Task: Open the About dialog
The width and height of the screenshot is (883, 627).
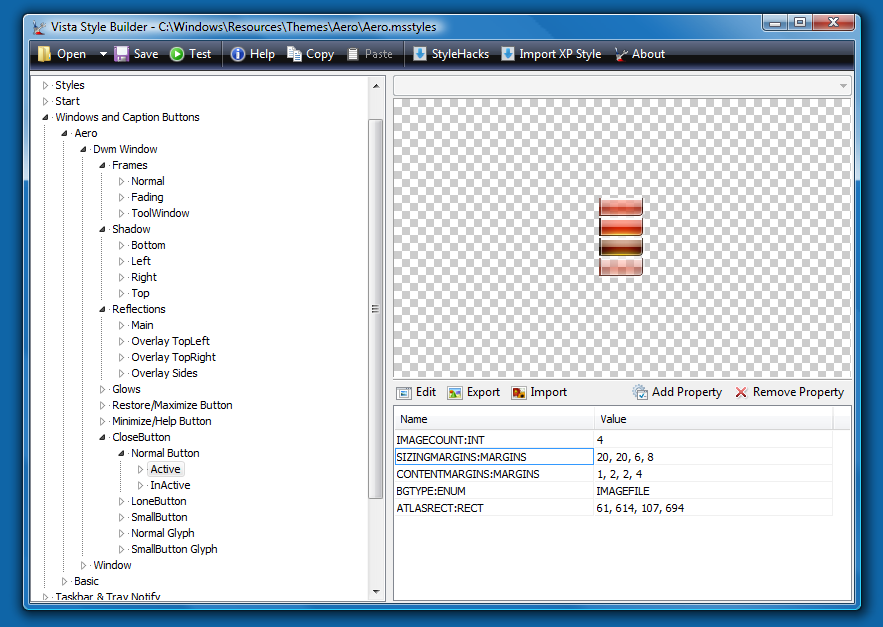Action: [x=622, y=54]
